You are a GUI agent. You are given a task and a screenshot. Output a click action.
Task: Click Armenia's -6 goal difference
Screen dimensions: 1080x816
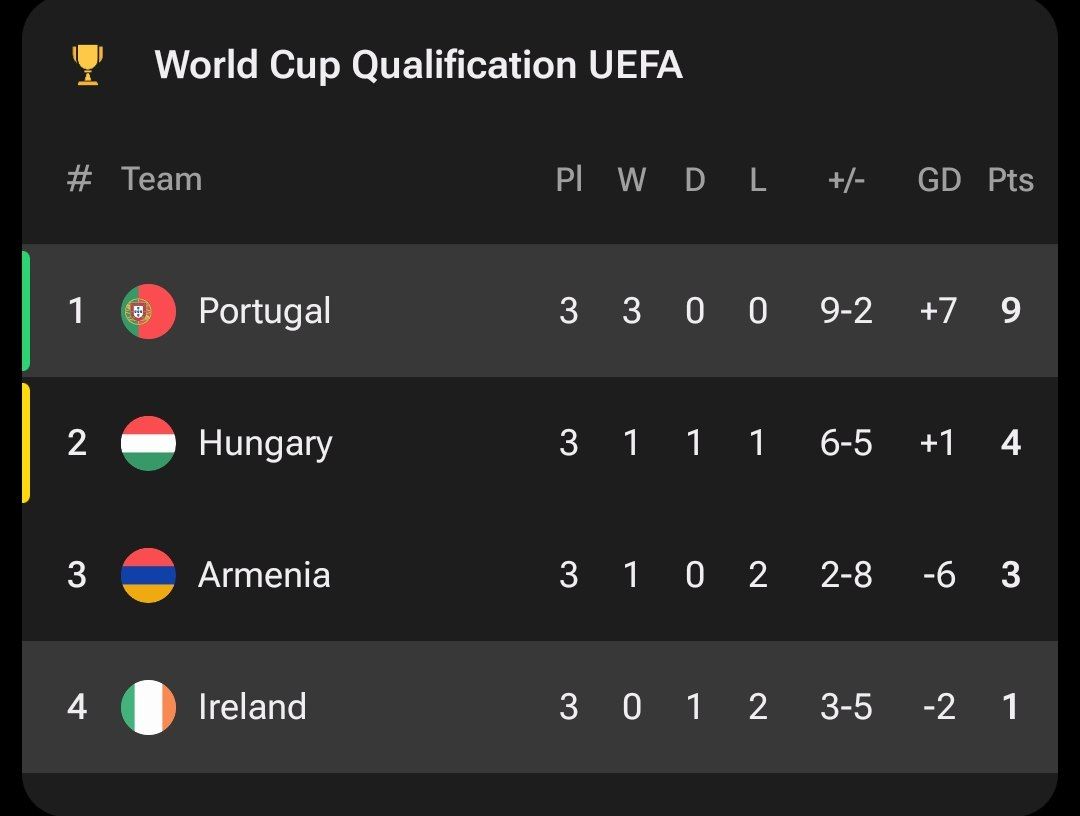pos(939,575)
